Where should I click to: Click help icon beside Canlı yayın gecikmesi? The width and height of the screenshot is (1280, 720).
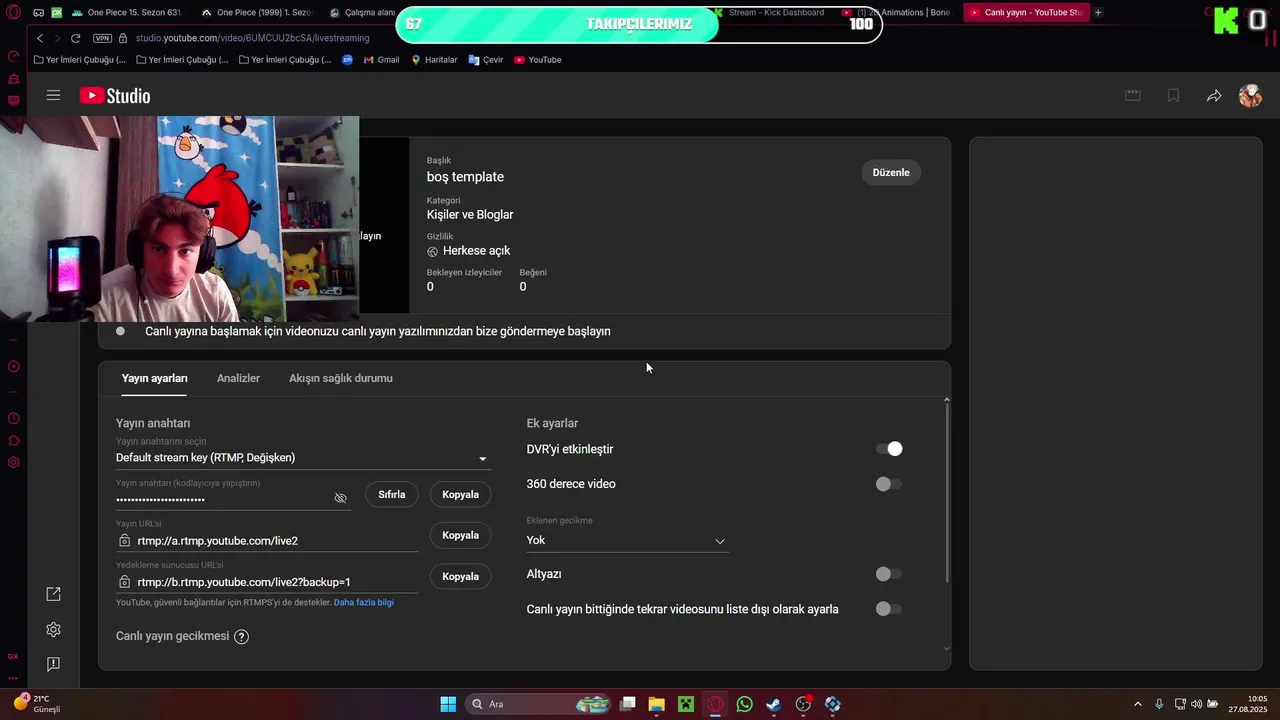[x=241, y=636]
